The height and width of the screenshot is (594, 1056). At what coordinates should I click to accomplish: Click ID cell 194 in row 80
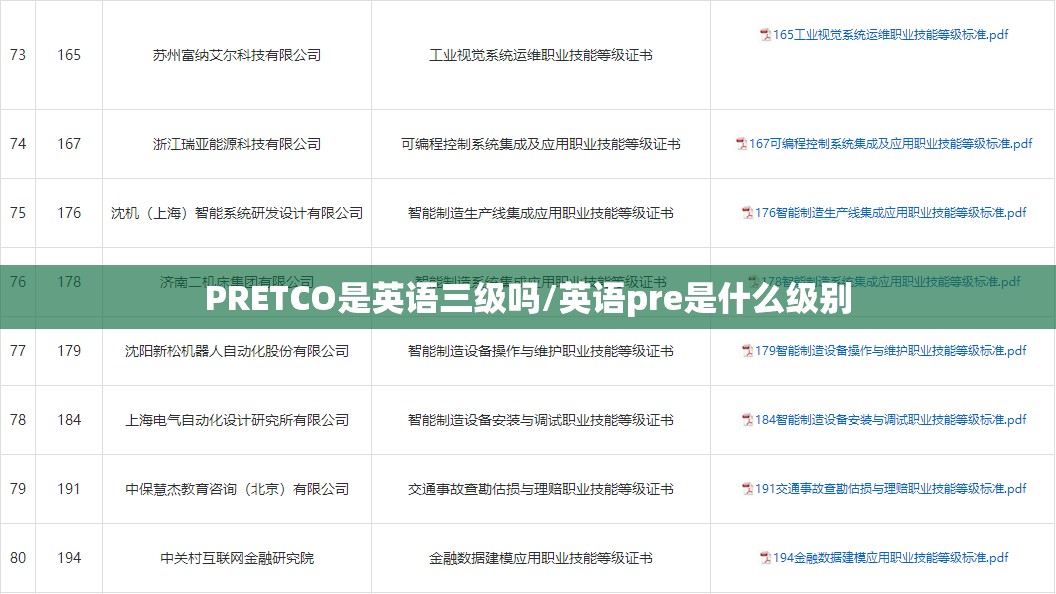tap(69, 558)
